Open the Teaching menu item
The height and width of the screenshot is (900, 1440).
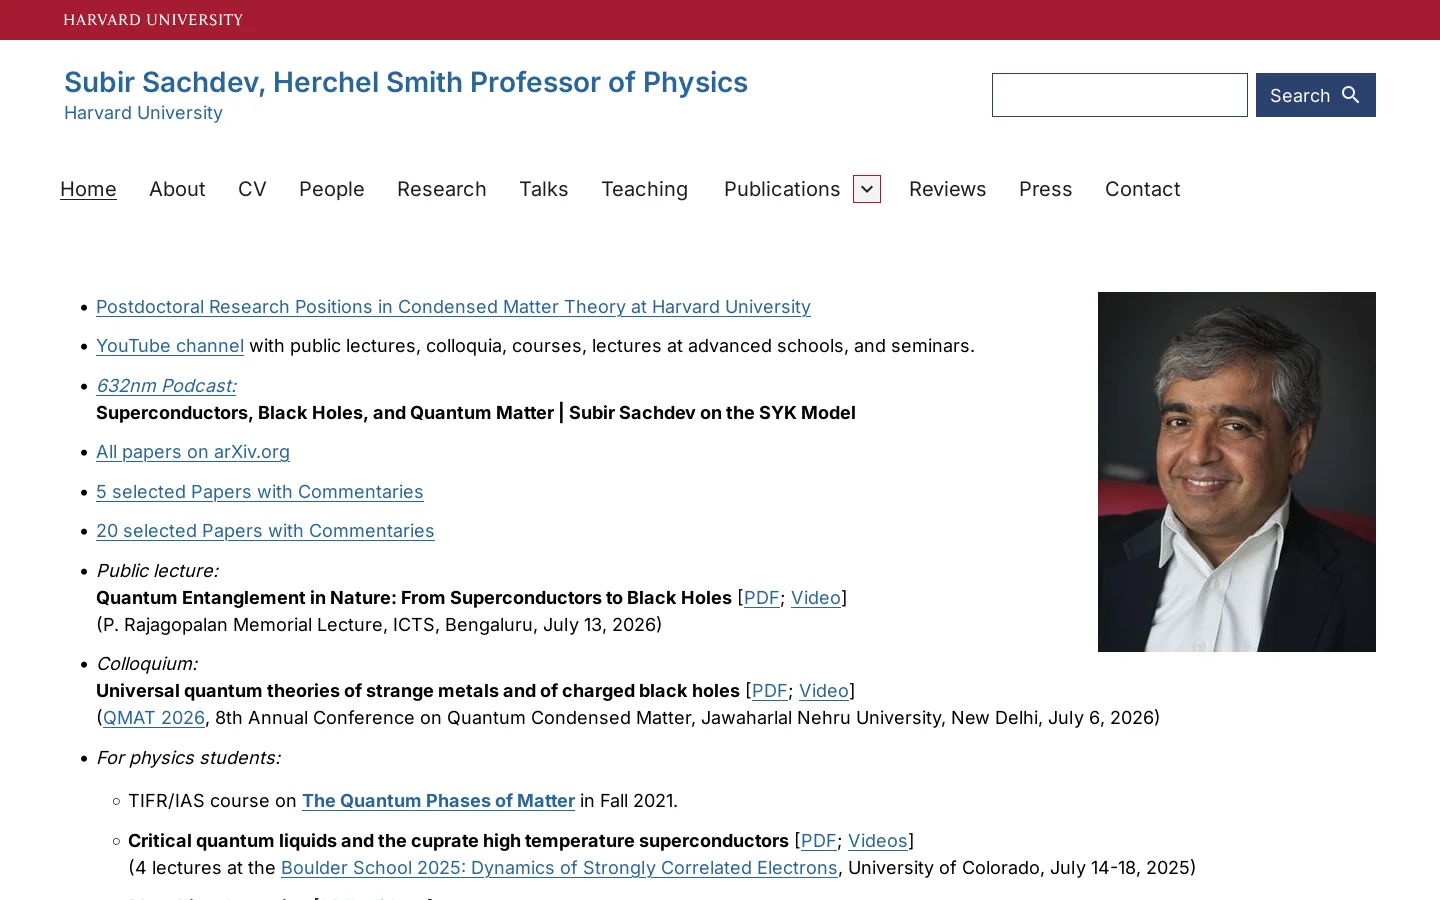[644, 189]
